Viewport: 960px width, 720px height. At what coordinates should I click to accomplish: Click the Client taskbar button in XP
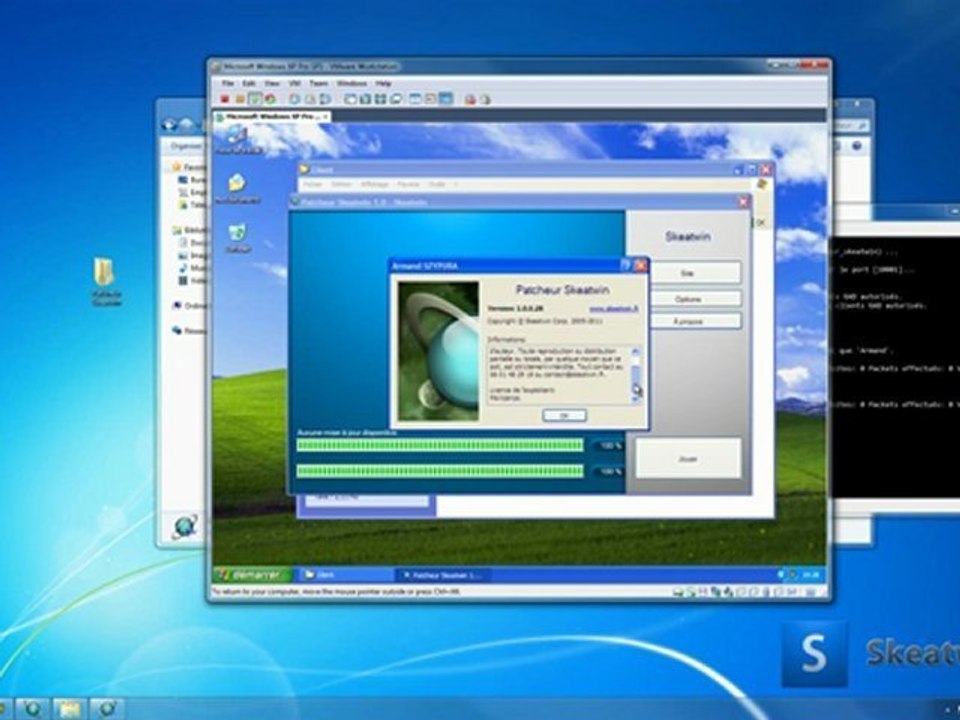[345, 575]
